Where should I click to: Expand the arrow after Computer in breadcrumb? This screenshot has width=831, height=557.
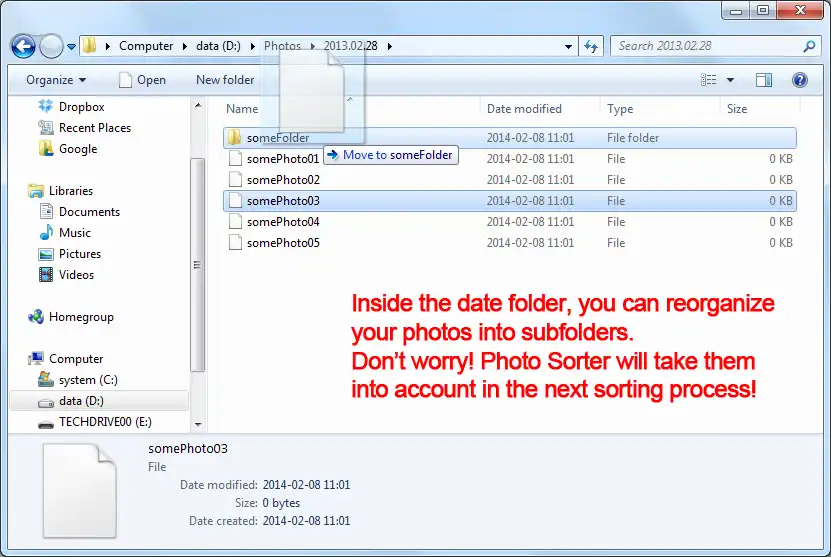184,46
